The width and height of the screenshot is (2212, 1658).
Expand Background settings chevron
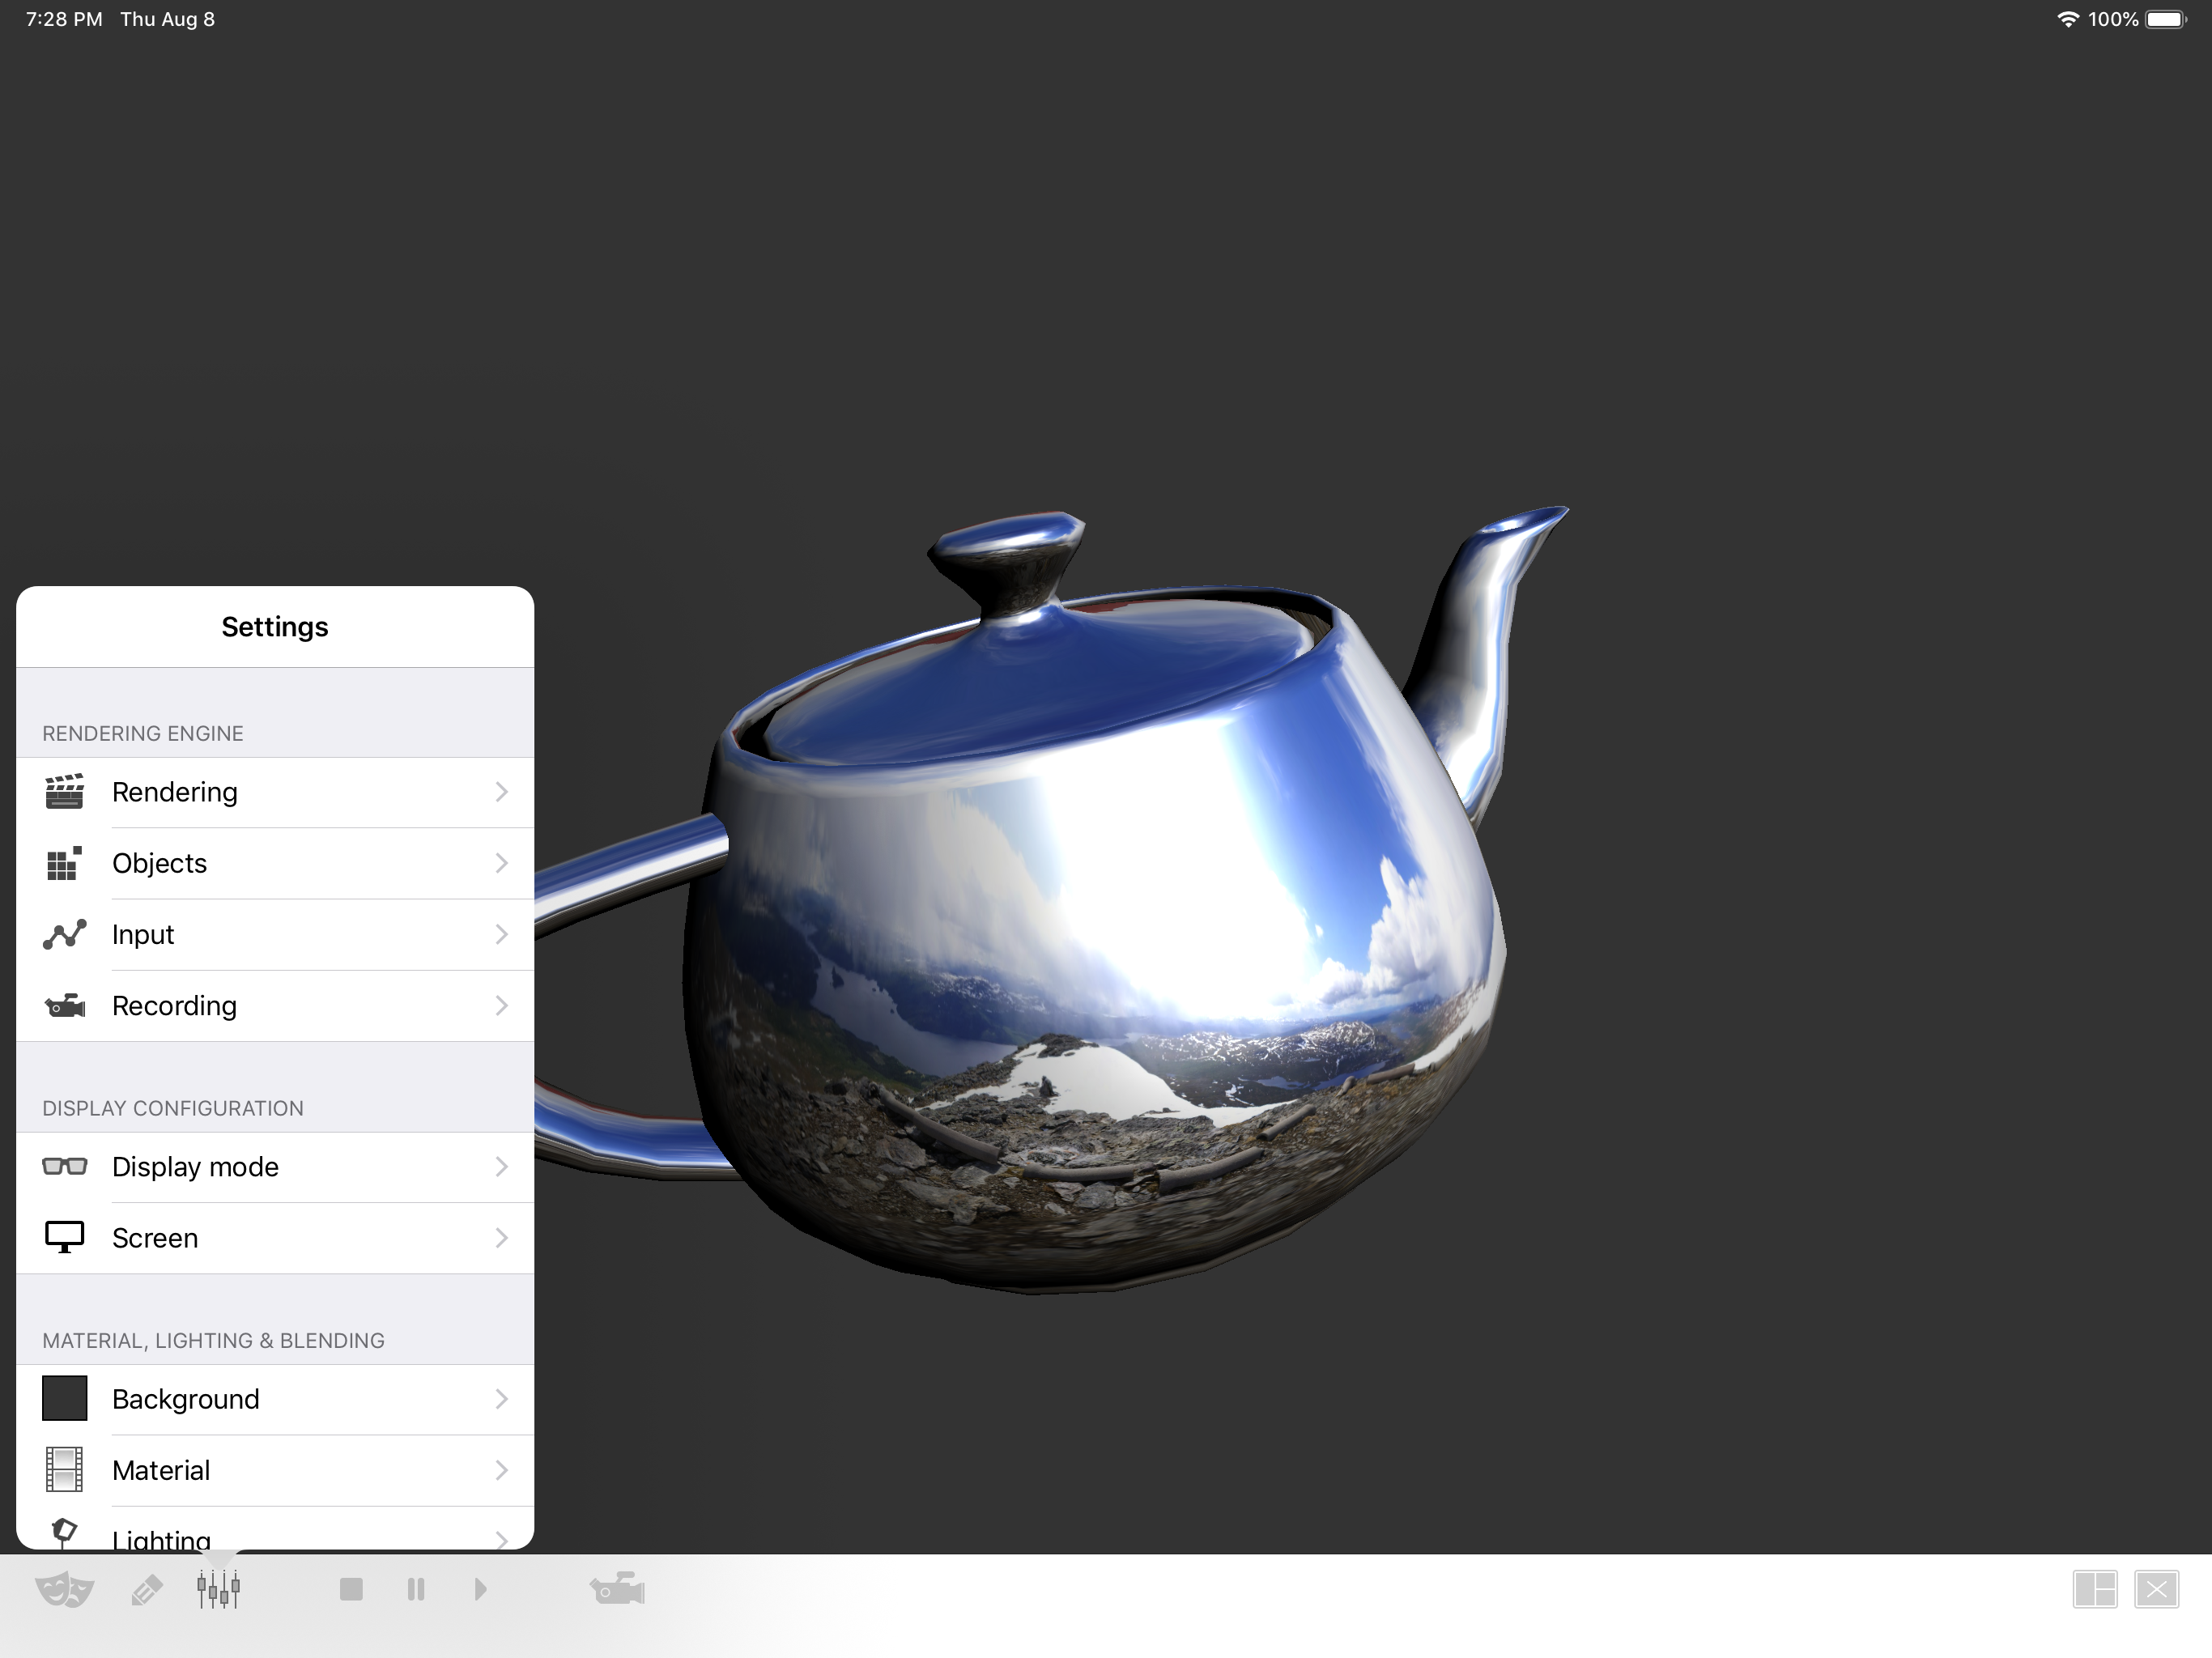tap(502, 1399)
